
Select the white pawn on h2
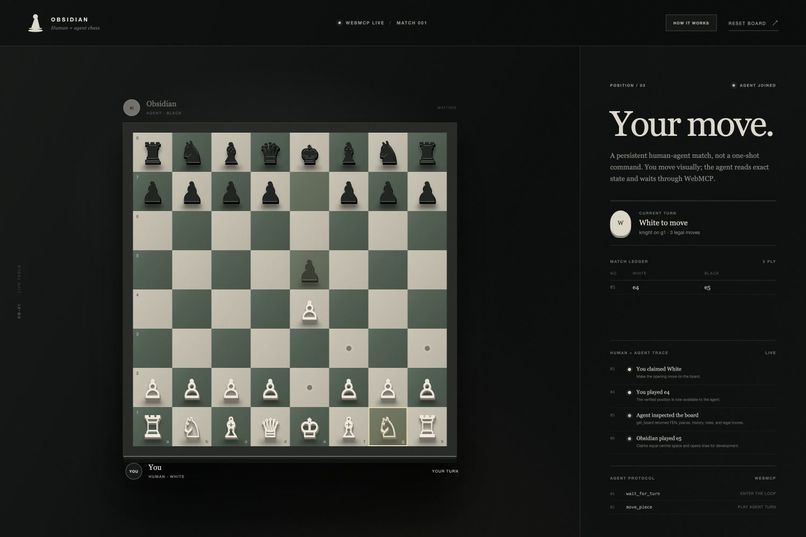point(427,388)
